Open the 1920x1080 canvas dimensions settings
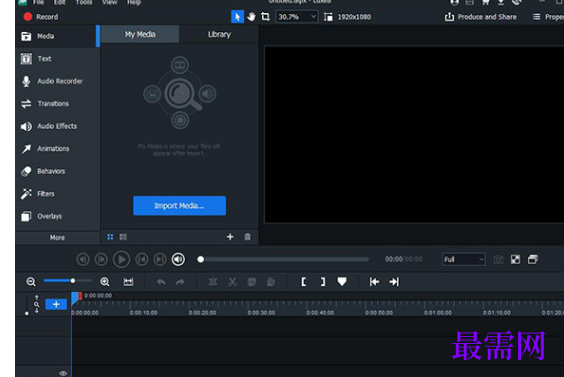564x377 pixels. 347,17
